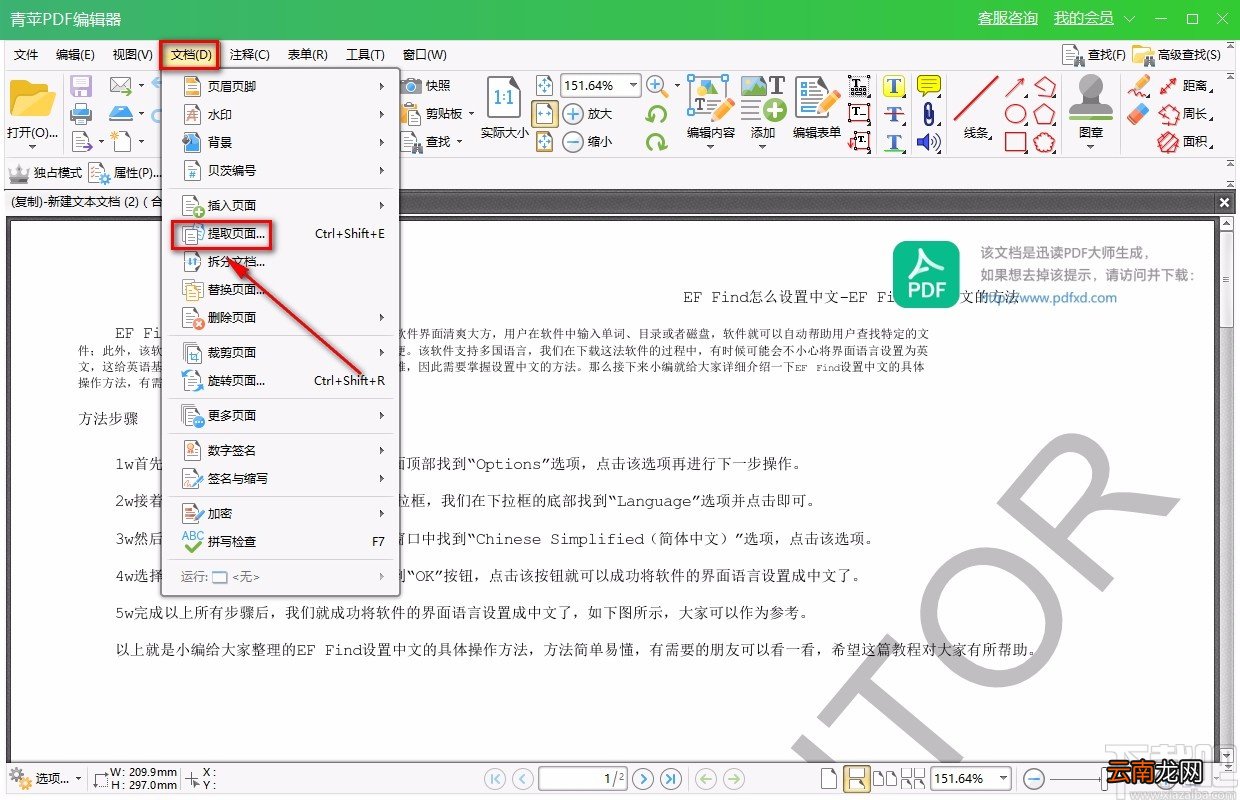Image resolution: width=1240 pixels, height=800 pixels.
Task: Select the Rectangle shape tool
Action: coord(1016,142)
